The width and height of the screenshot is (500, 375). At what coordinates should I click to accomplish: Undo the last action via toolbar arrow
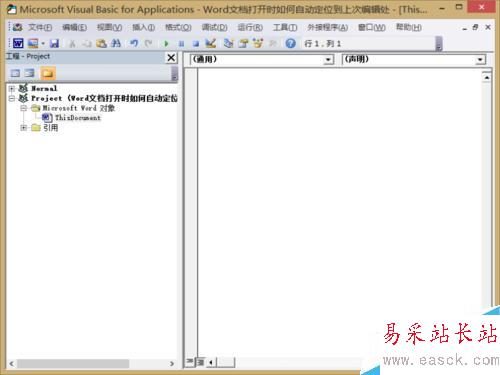(x=134, y=43)
